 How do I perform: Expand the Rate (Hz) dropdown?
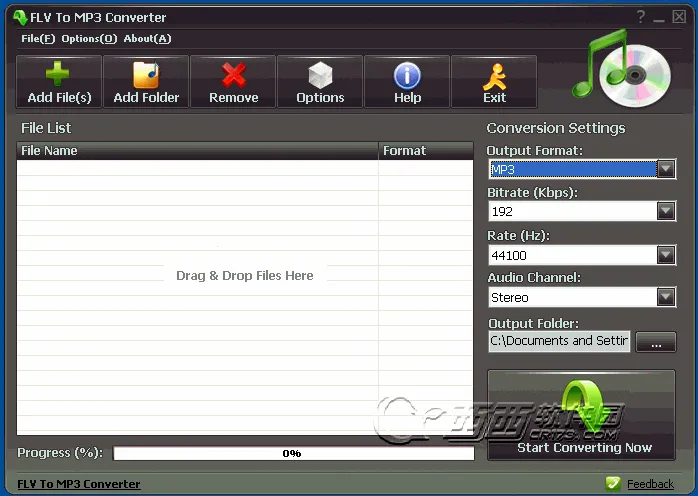point(666,255)
